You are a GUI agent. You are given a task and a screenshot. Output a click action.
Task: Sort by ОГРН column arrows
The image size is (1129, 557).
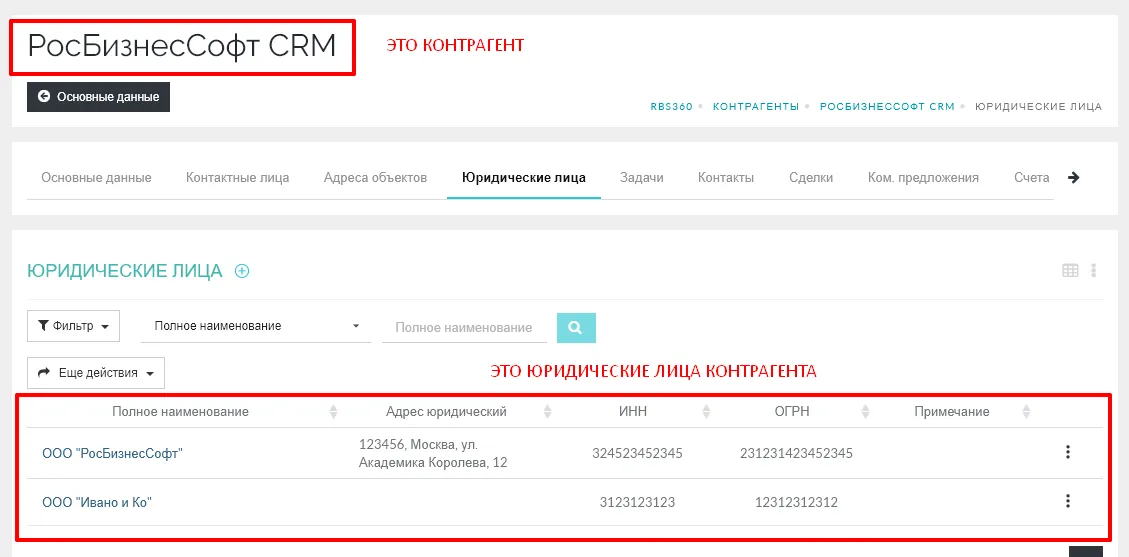point(866,412)
